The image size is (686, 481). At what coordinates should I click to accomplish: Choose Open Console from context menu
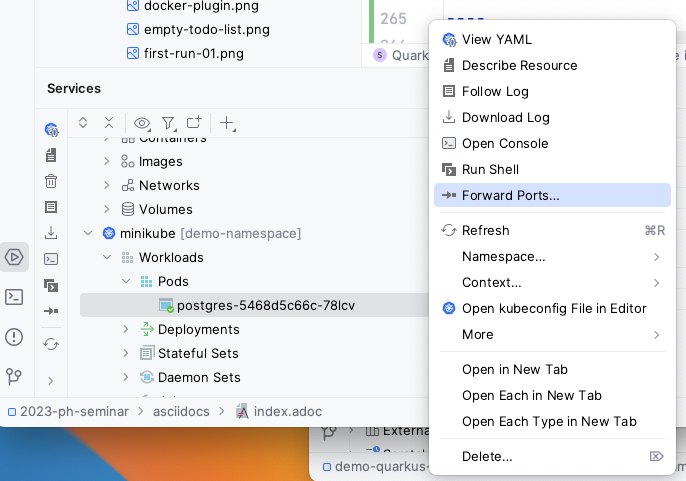click(552, 143)
